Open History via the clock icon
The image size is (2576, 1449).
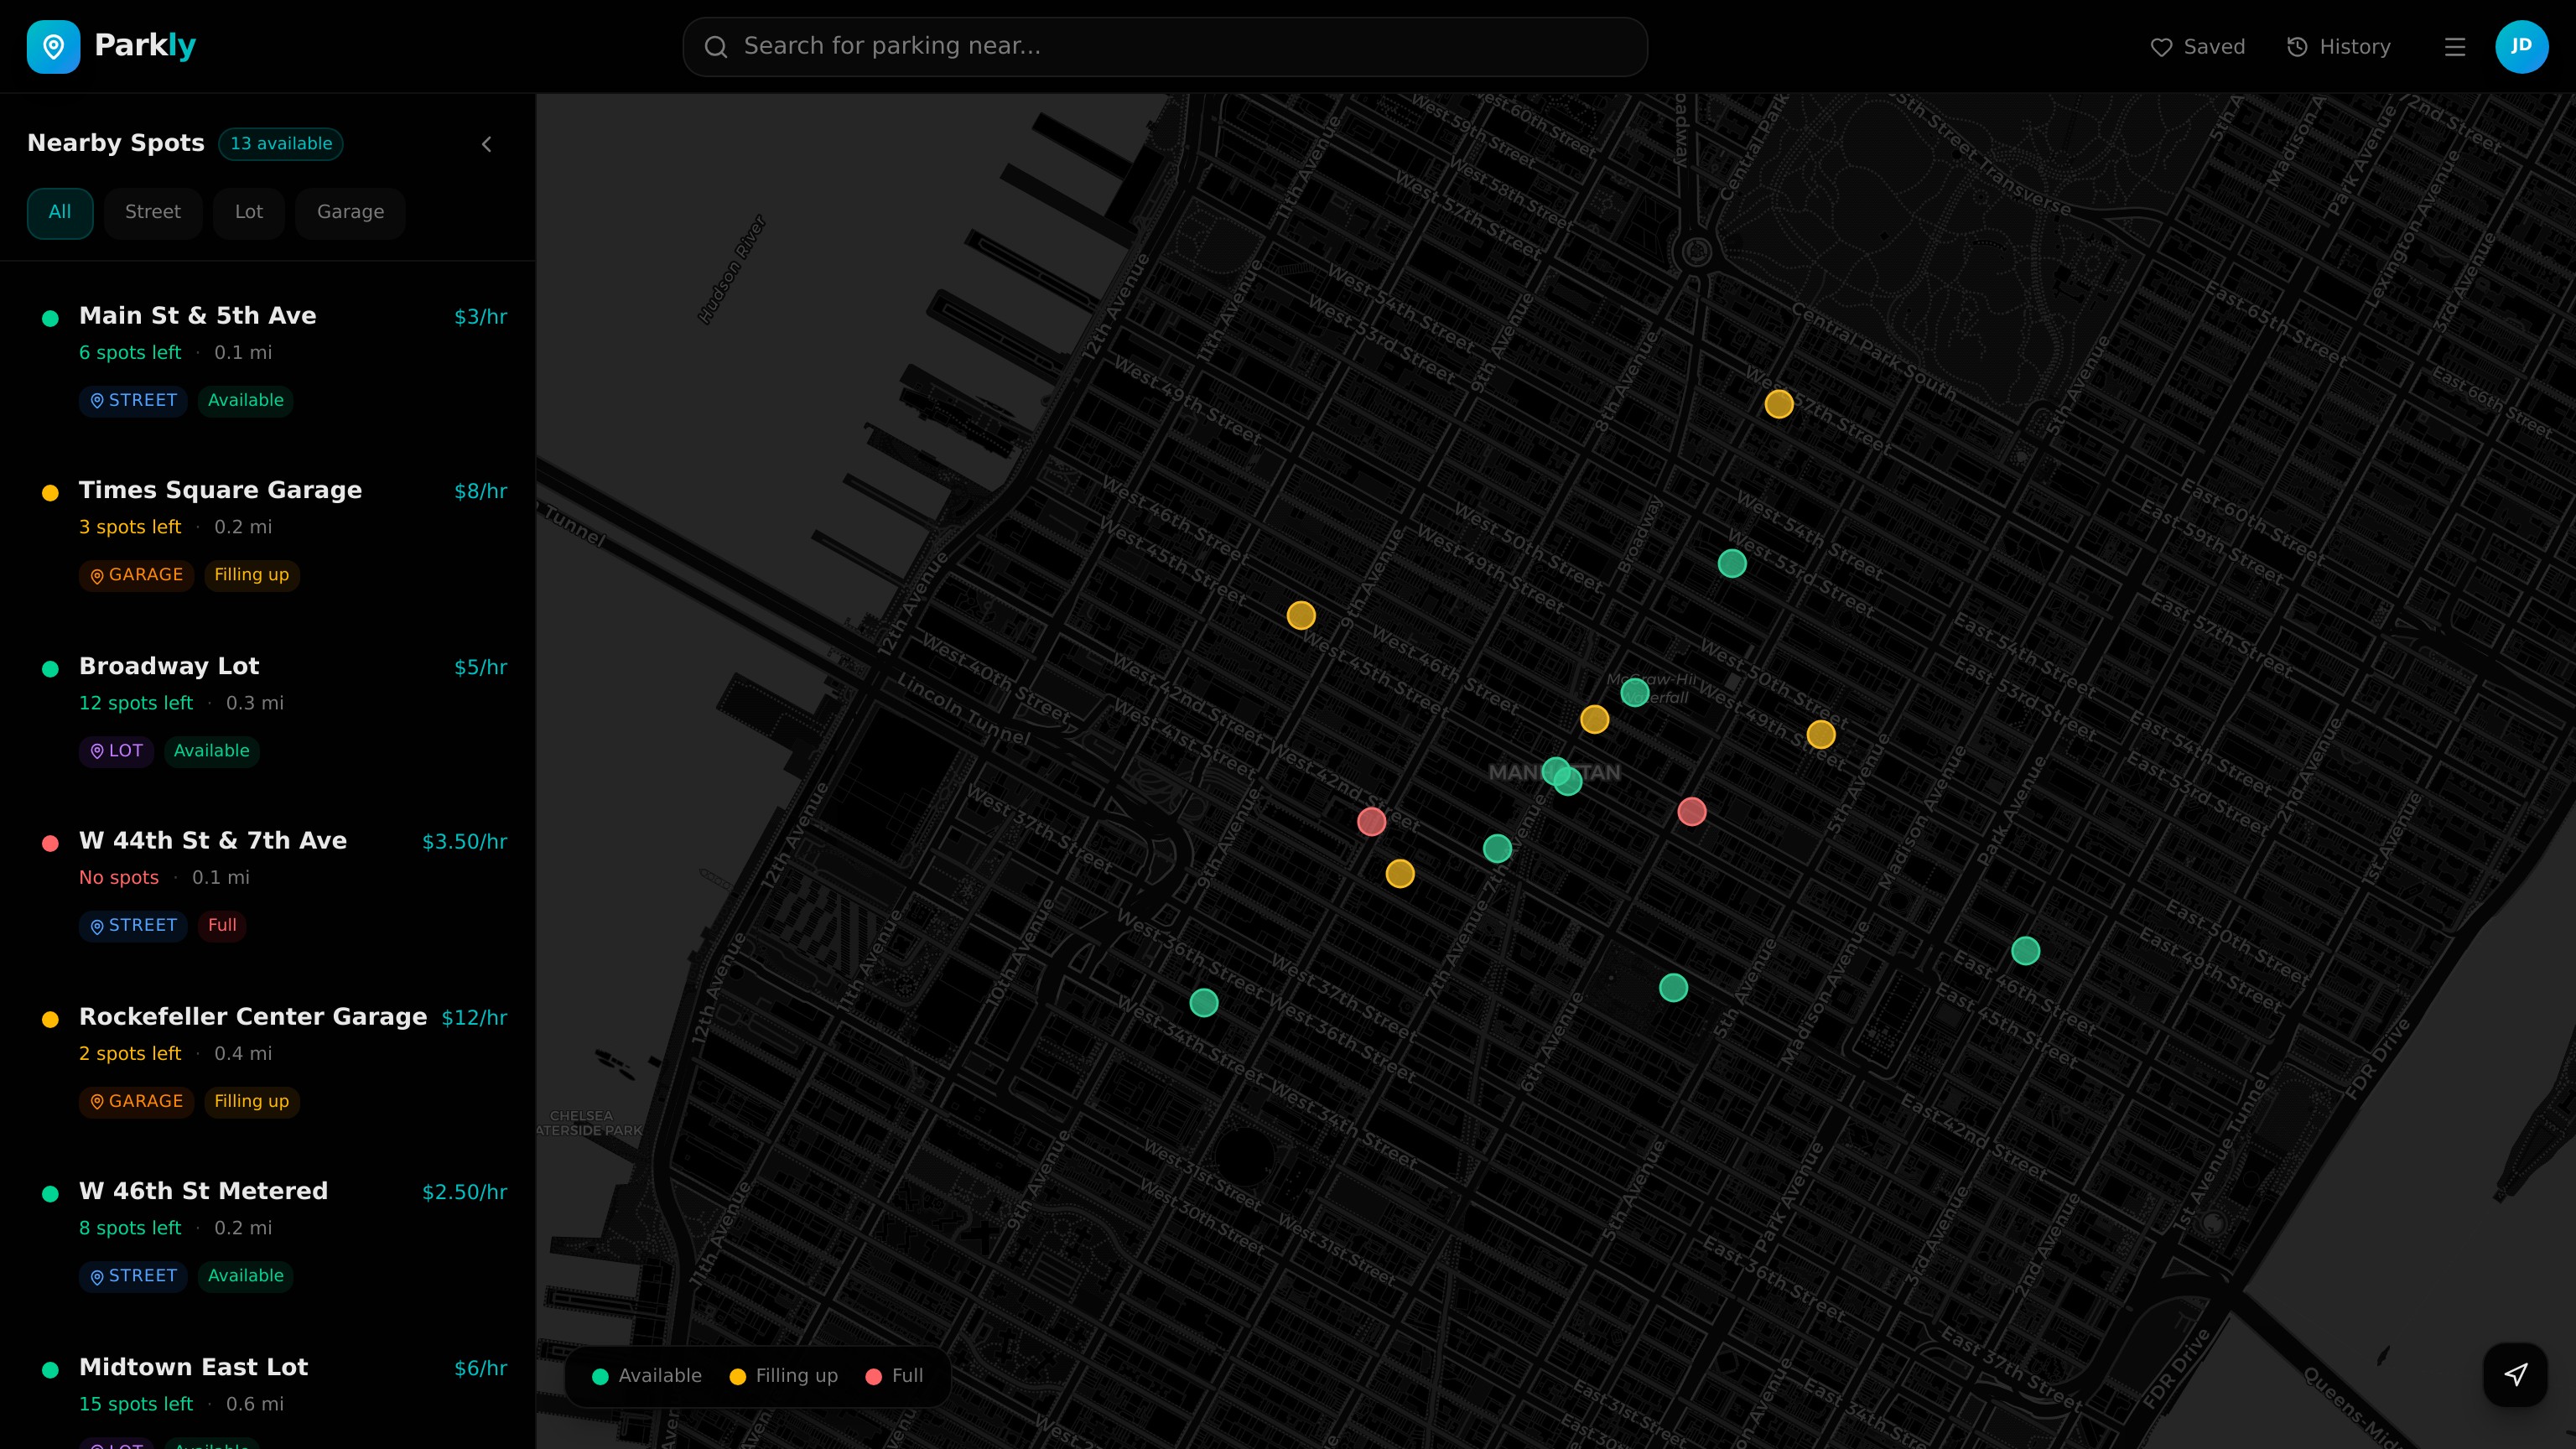click(x=2297, y=47)
